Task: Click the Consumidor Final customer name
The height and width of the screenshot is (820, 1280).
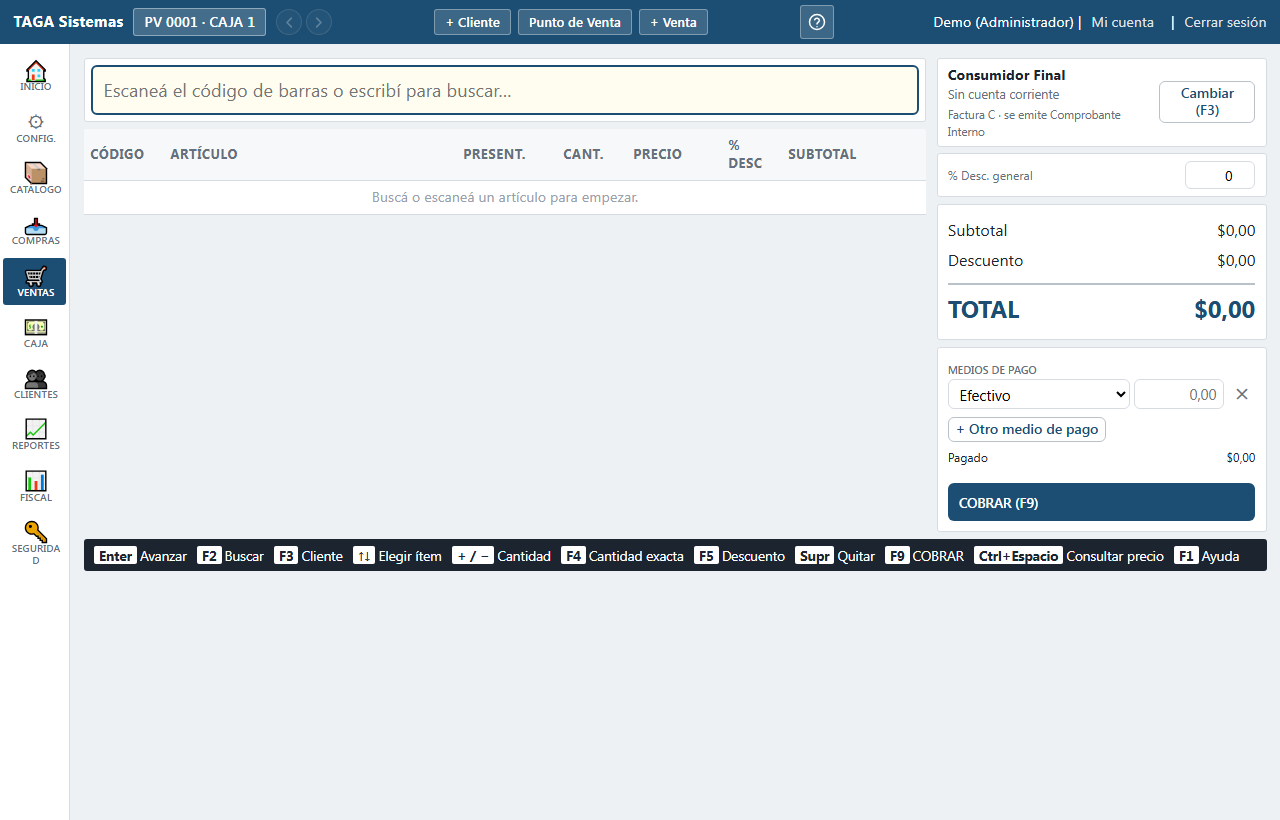Action: pos(1006,75)
